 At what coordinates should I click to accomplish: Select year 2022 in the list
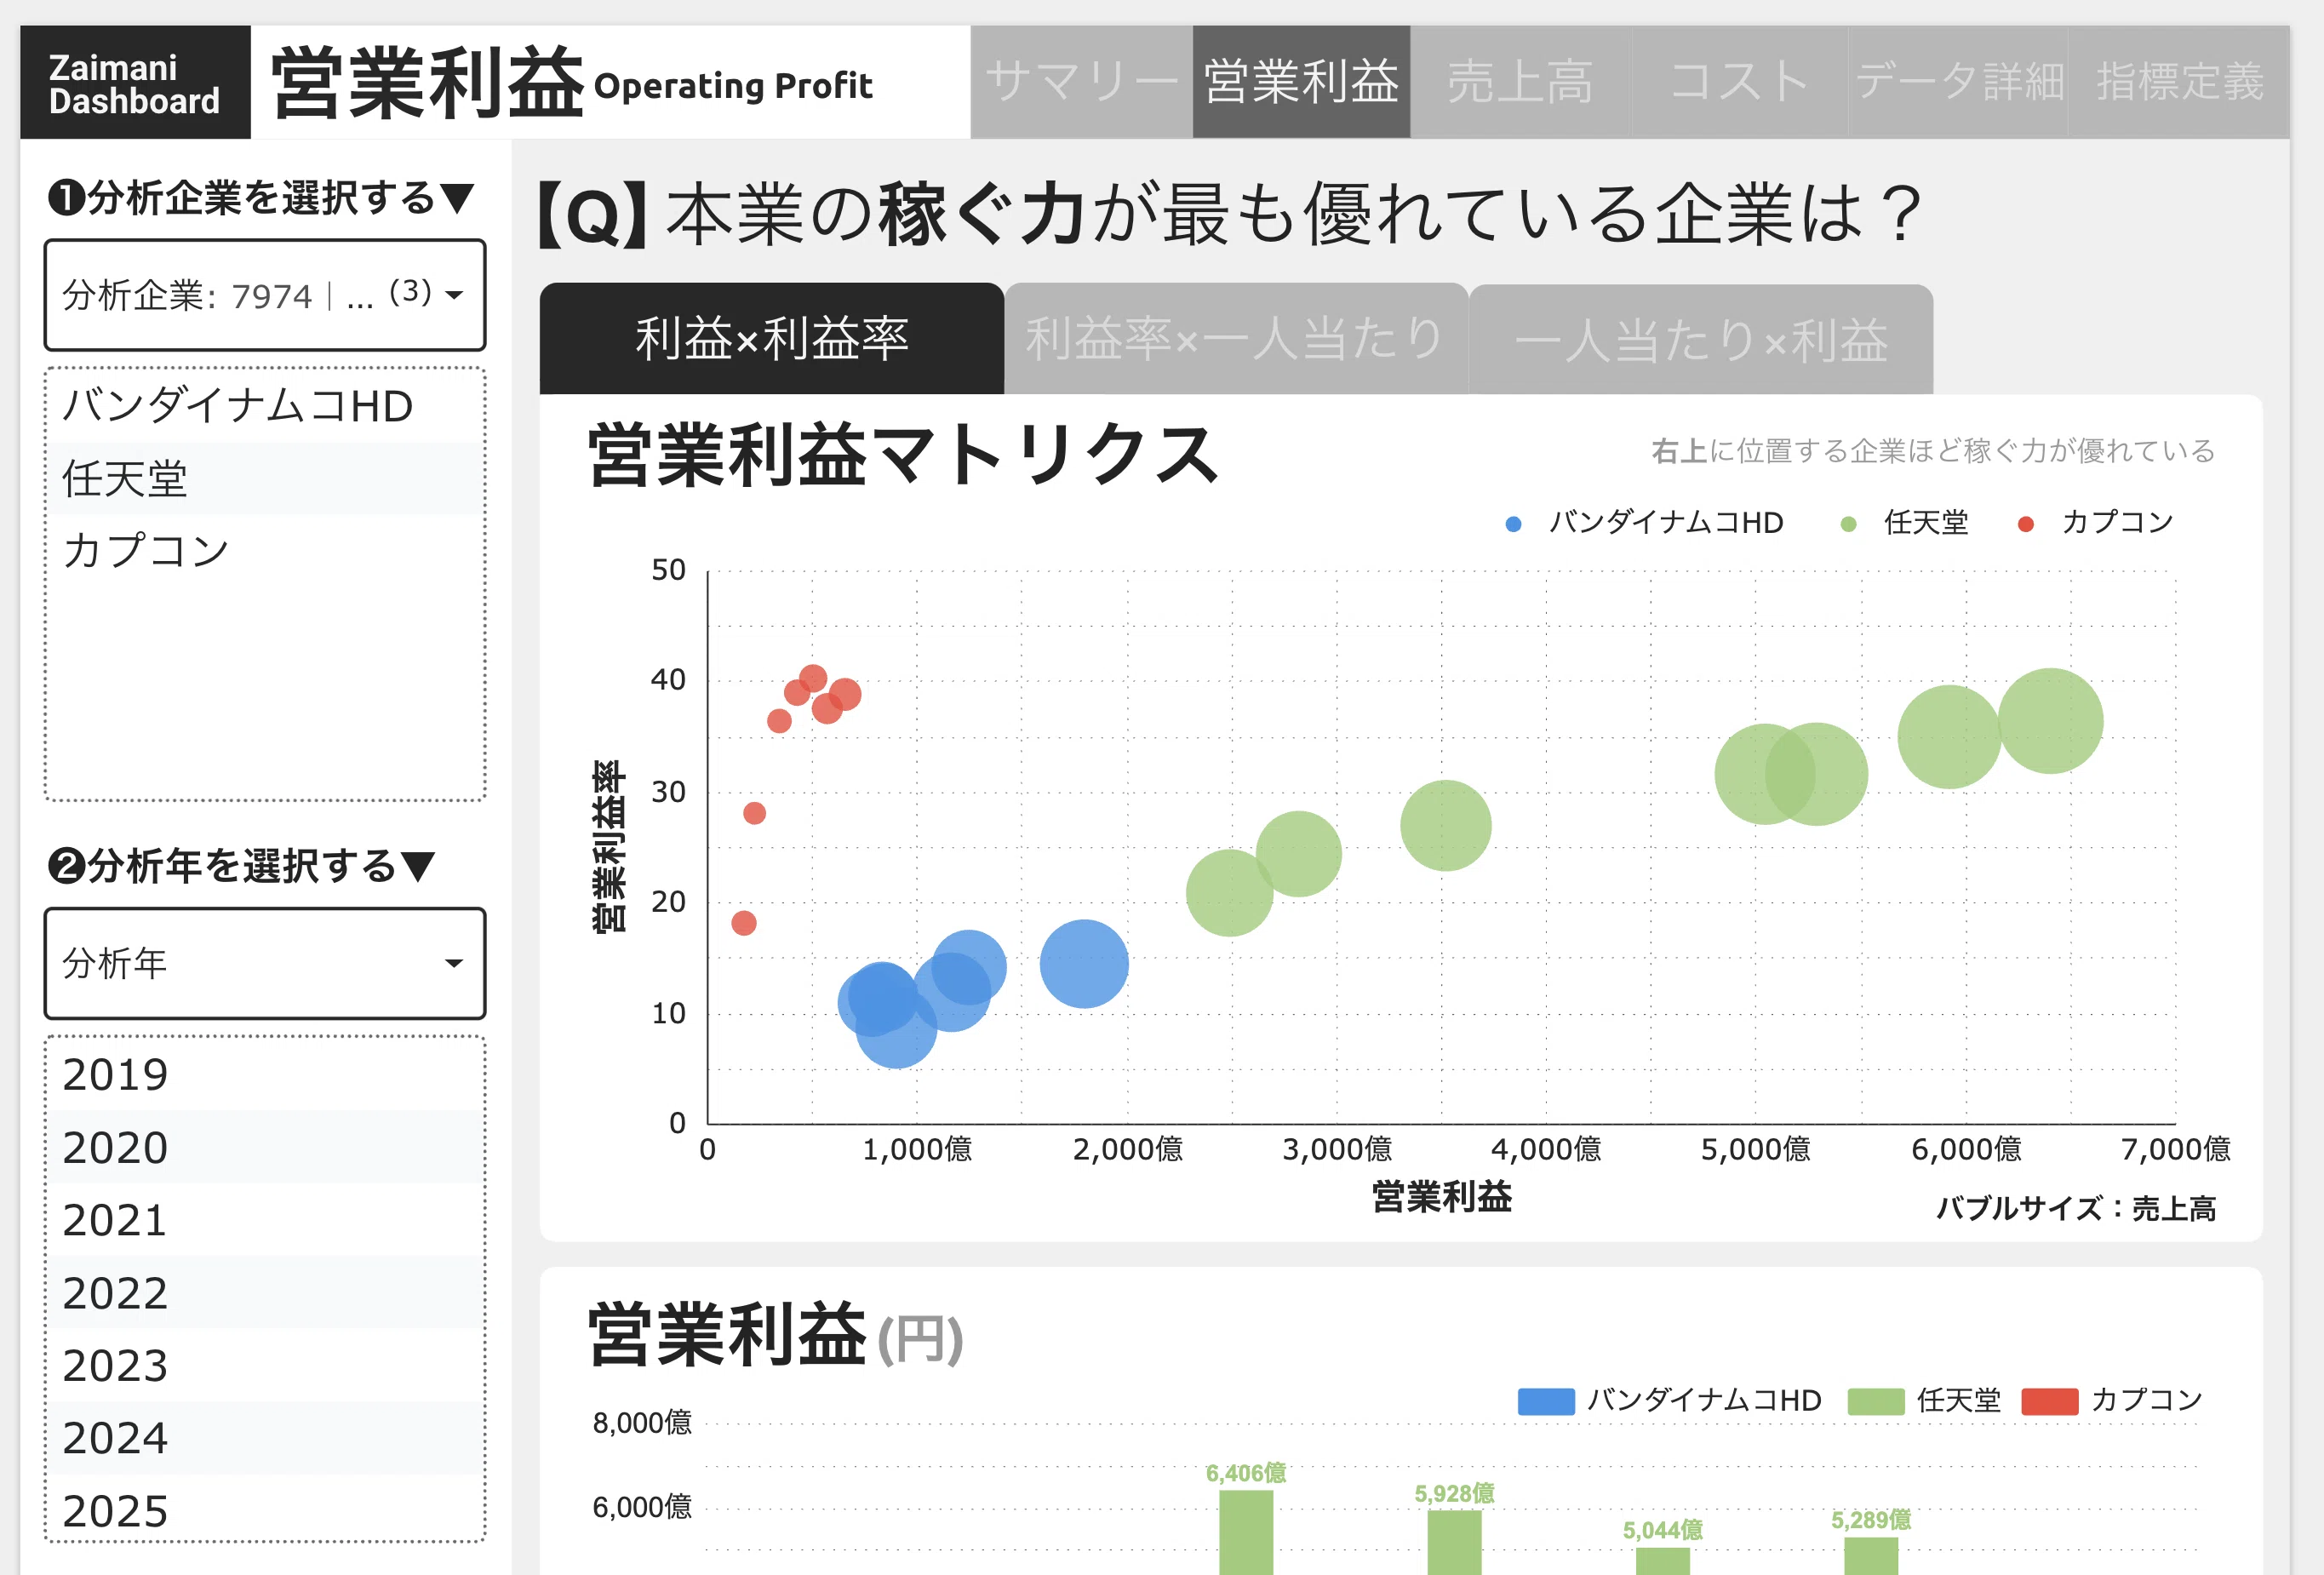tap(265, 1293)
